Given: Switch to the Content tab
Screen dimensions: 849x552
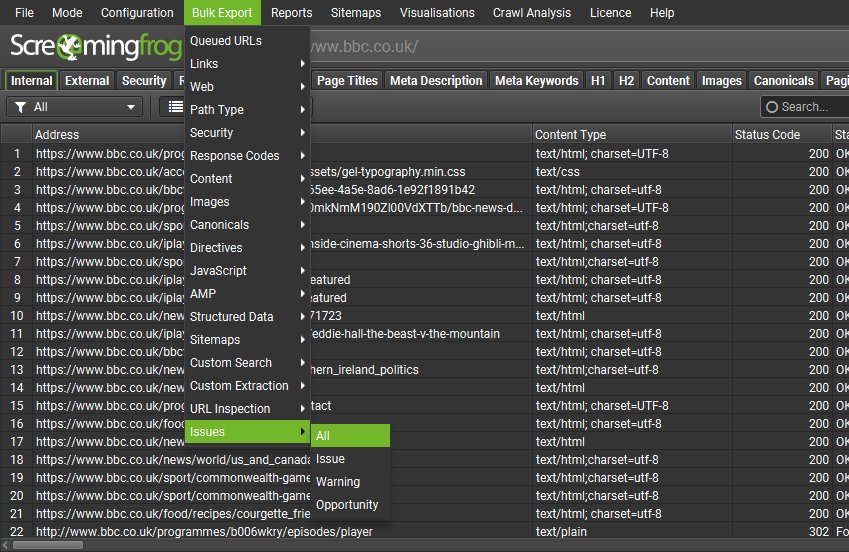Looking at the screenshot, I should tap(668, 81).
